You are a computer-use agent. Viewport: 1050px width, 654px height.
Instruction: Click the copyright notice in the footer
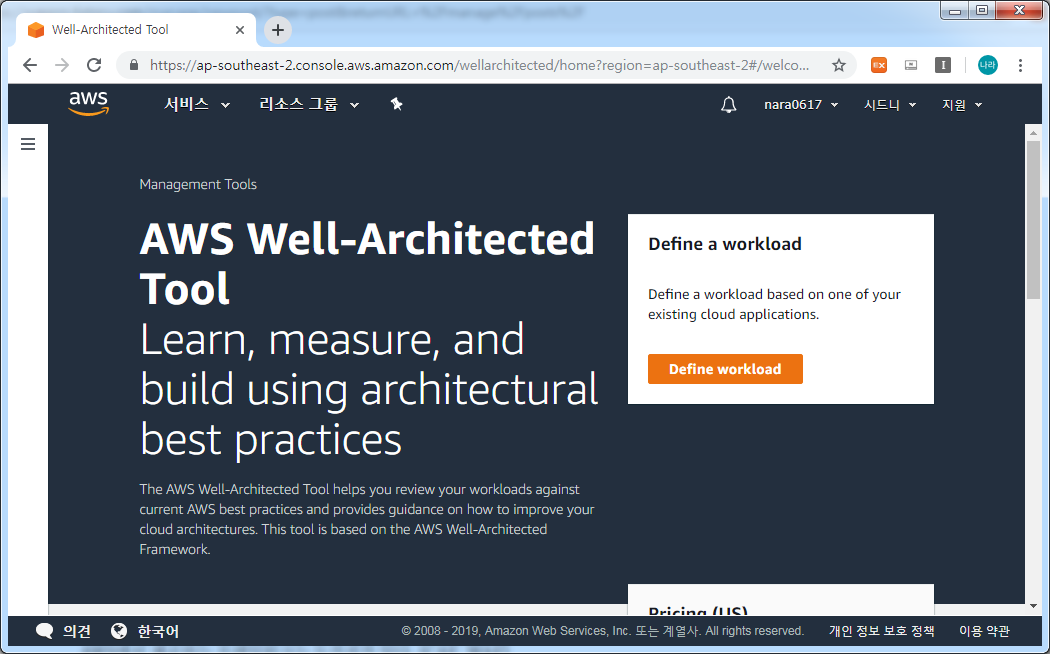(x=603, y=631)
